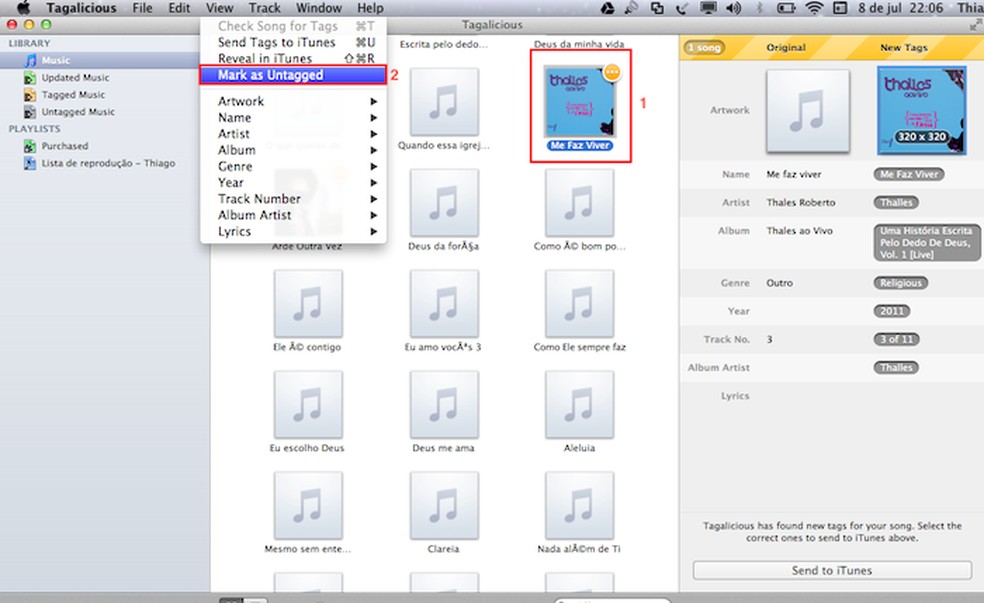Expand the Name submenu
The image size is (984, 603).
[292, 118]
